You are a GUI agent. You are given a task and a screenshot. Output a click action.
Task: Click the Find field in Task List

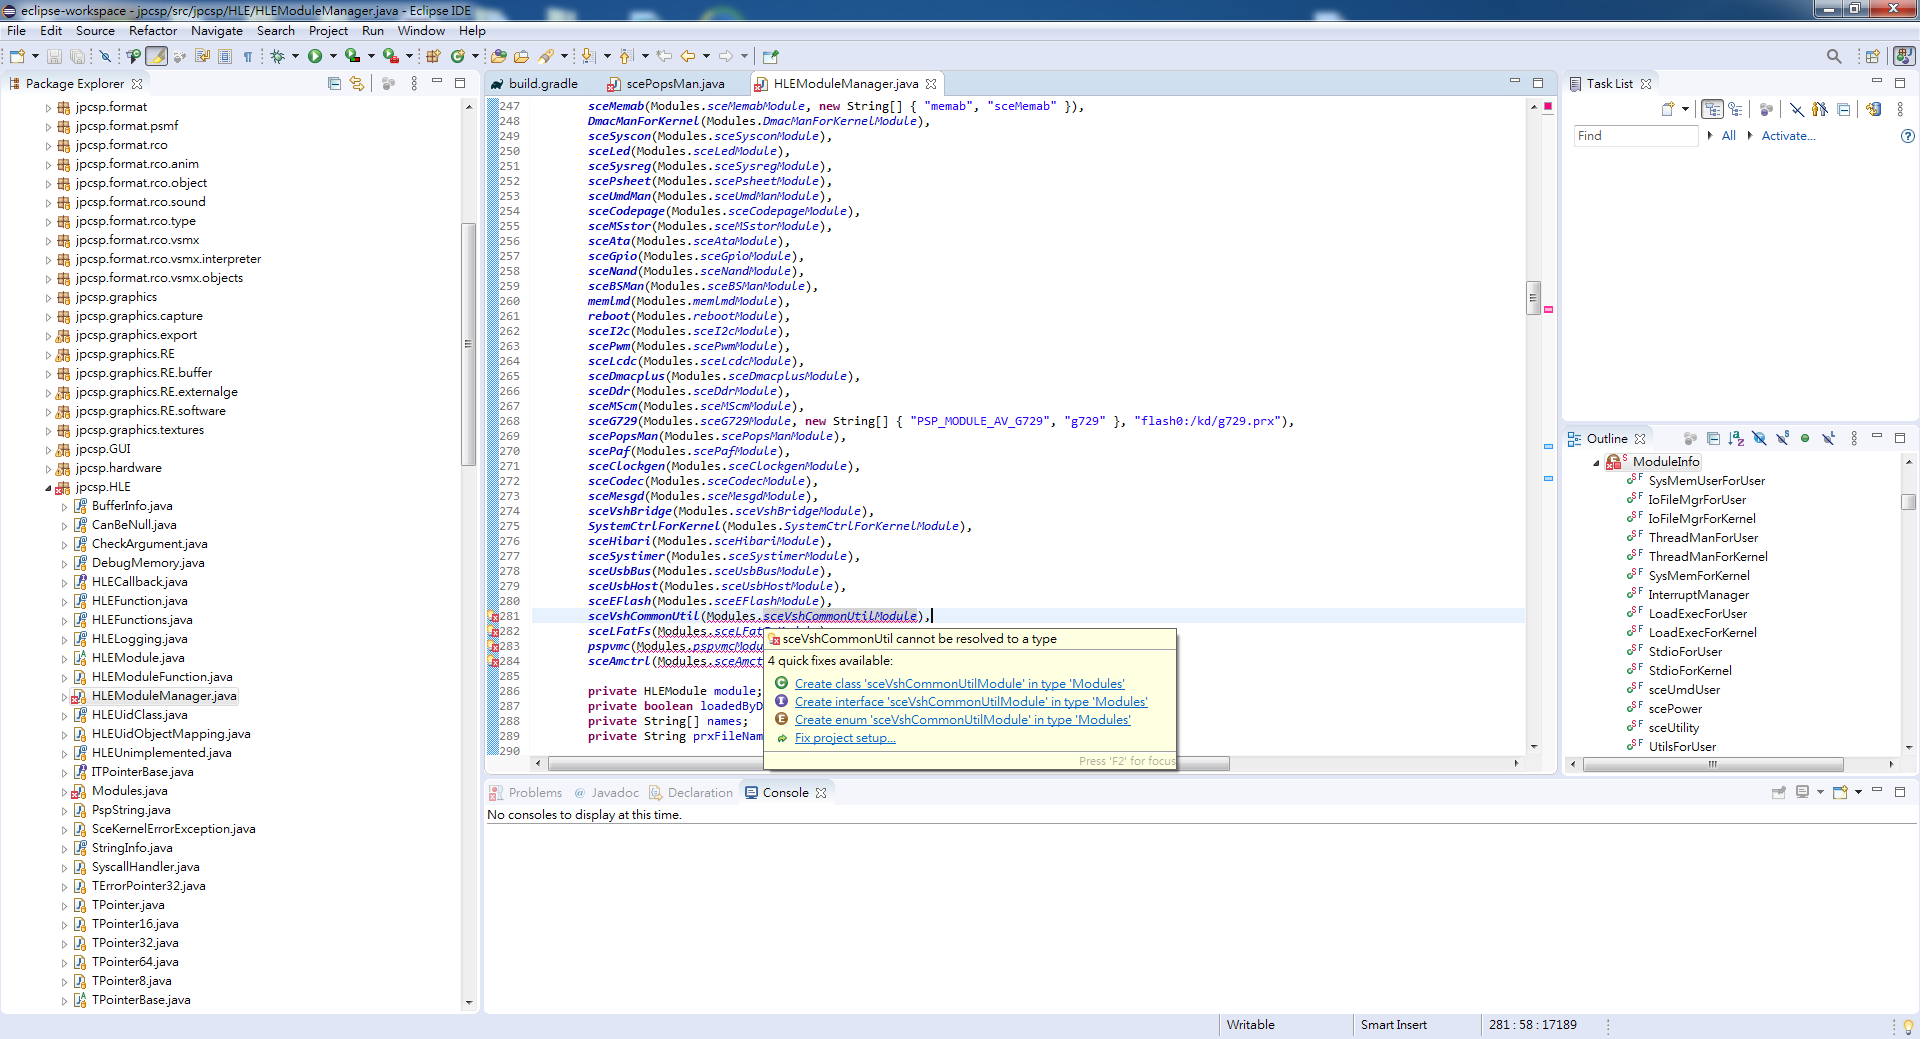click(1634, 136)
